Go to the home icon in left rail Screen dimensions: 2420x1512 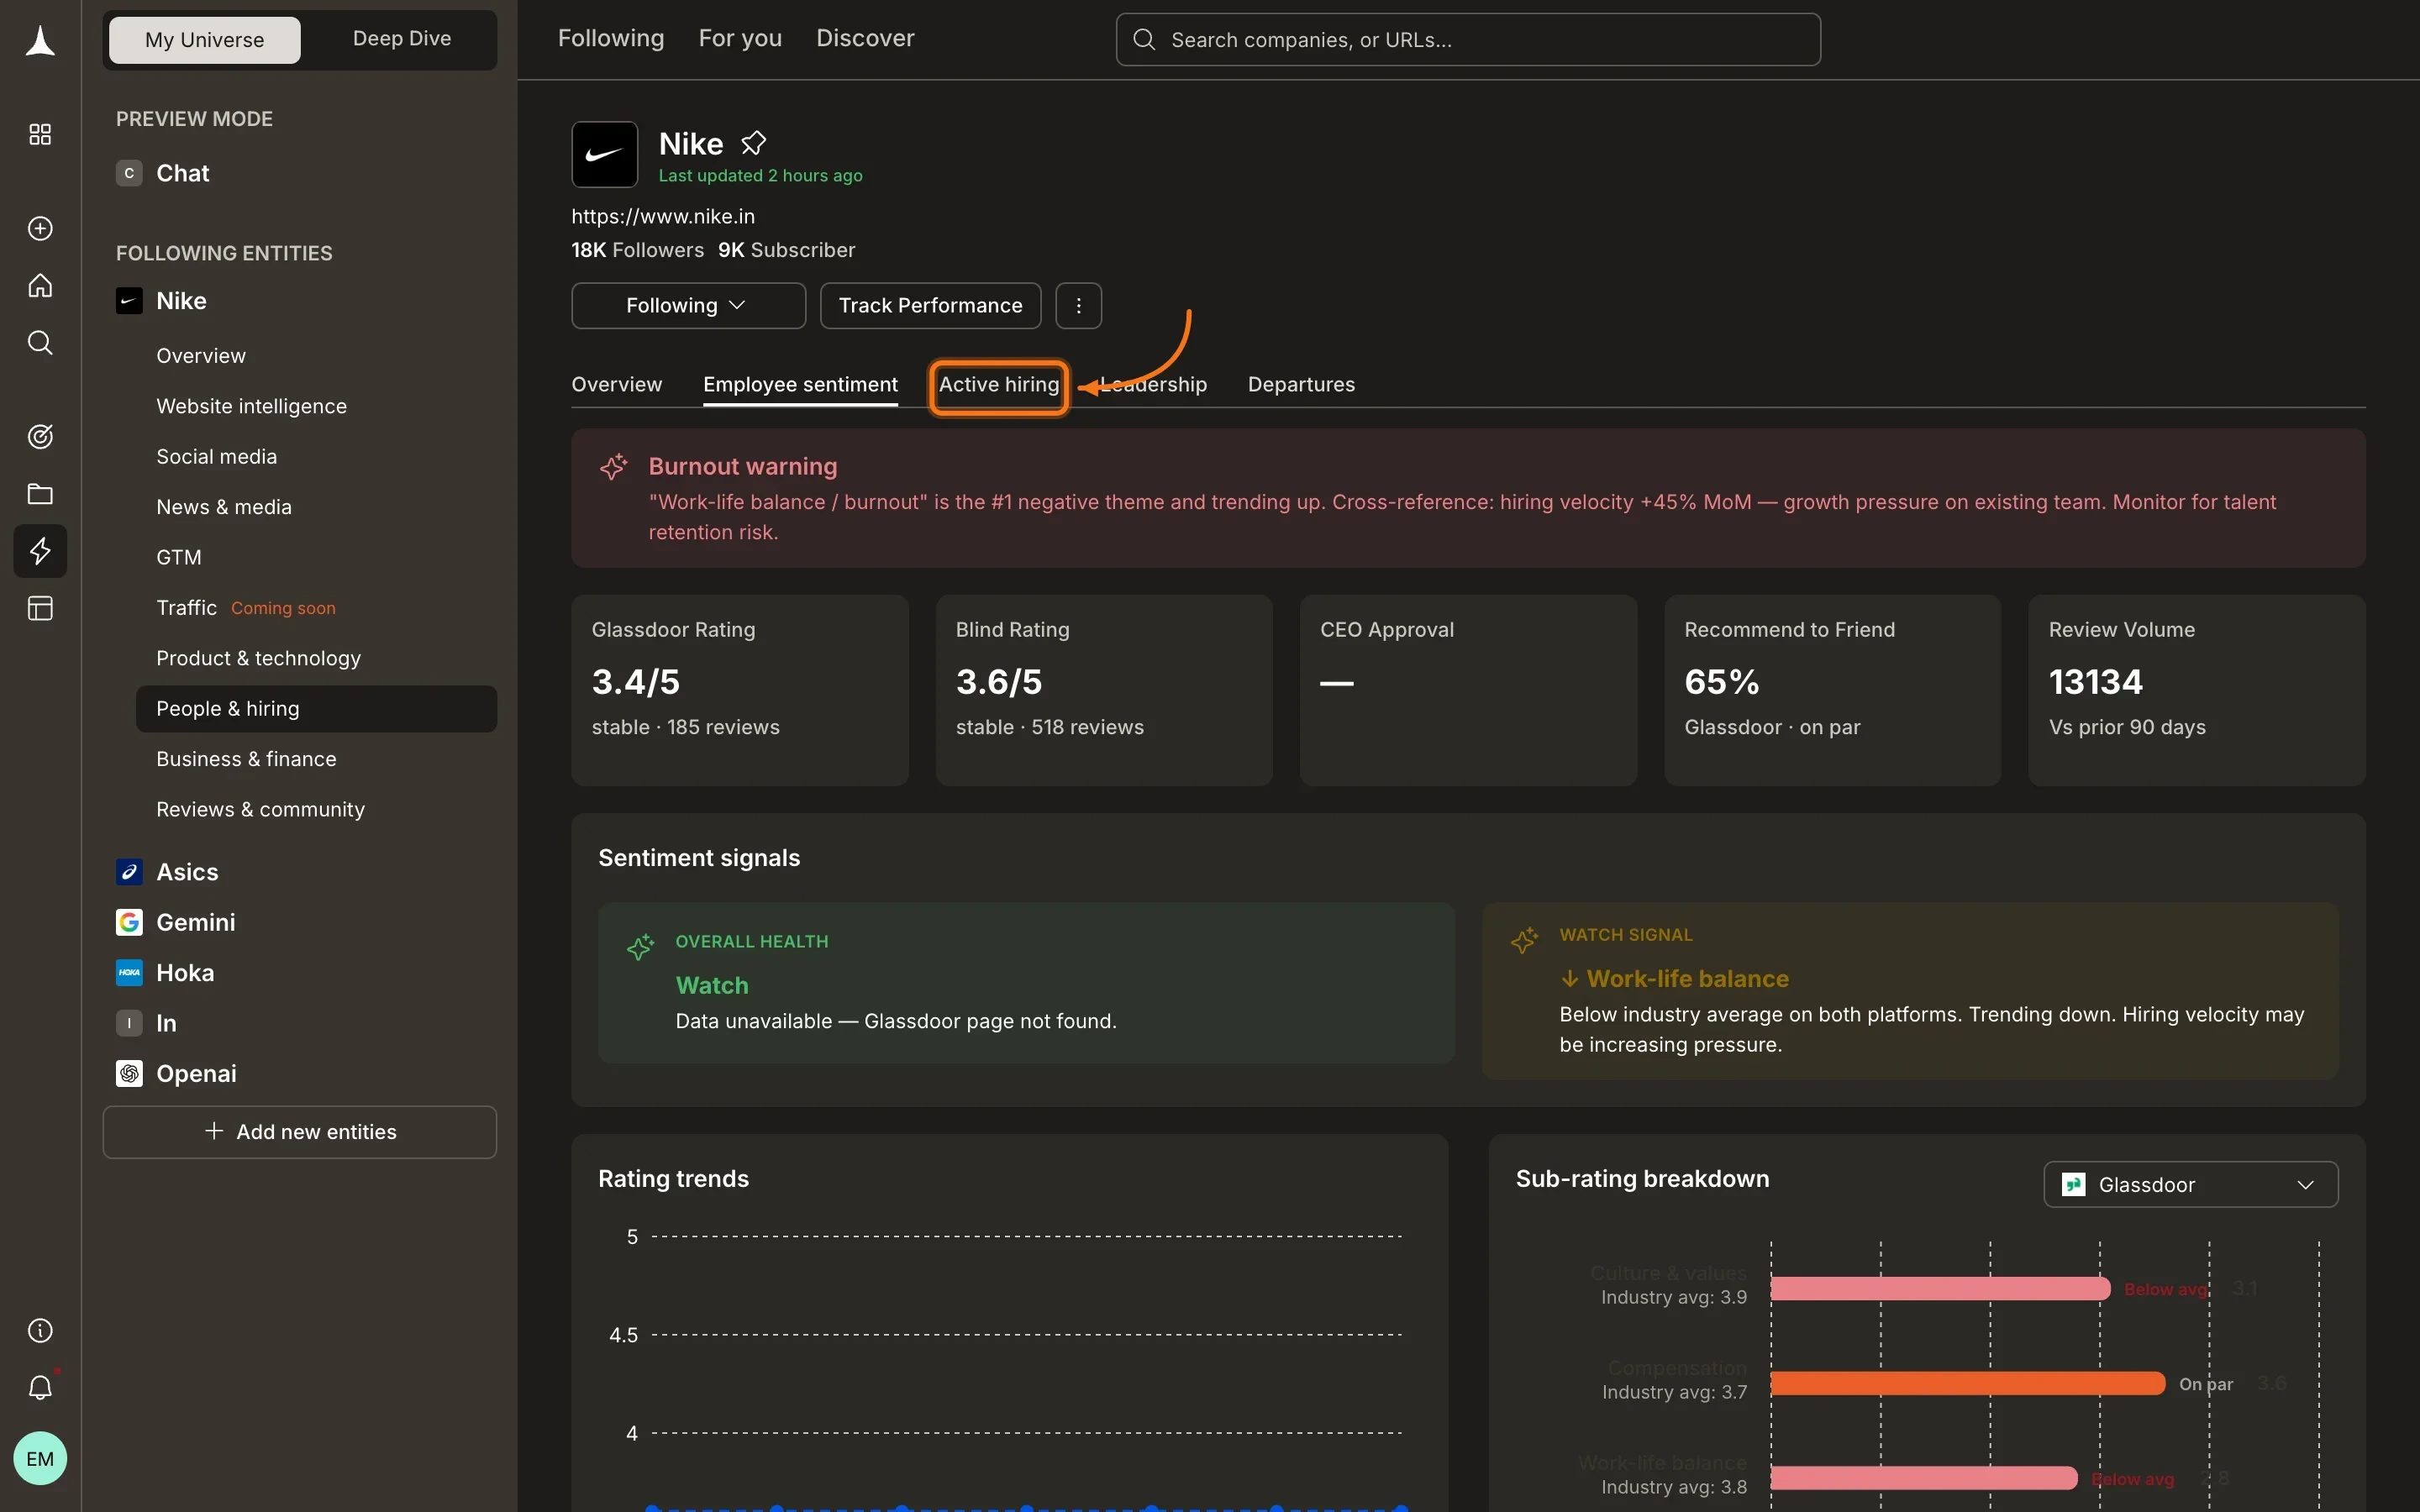pyautogui.click(x=40, y=285)
